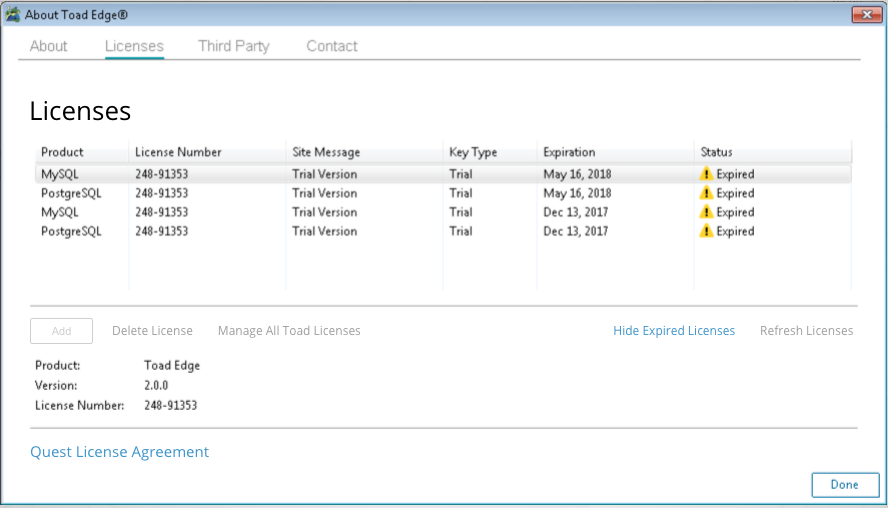Image resolution: width=888 pixels, height=508 pixels.
Task: Select the PostgreSQL row expiring Dec 13, 2017
Action: pos(443,231)
